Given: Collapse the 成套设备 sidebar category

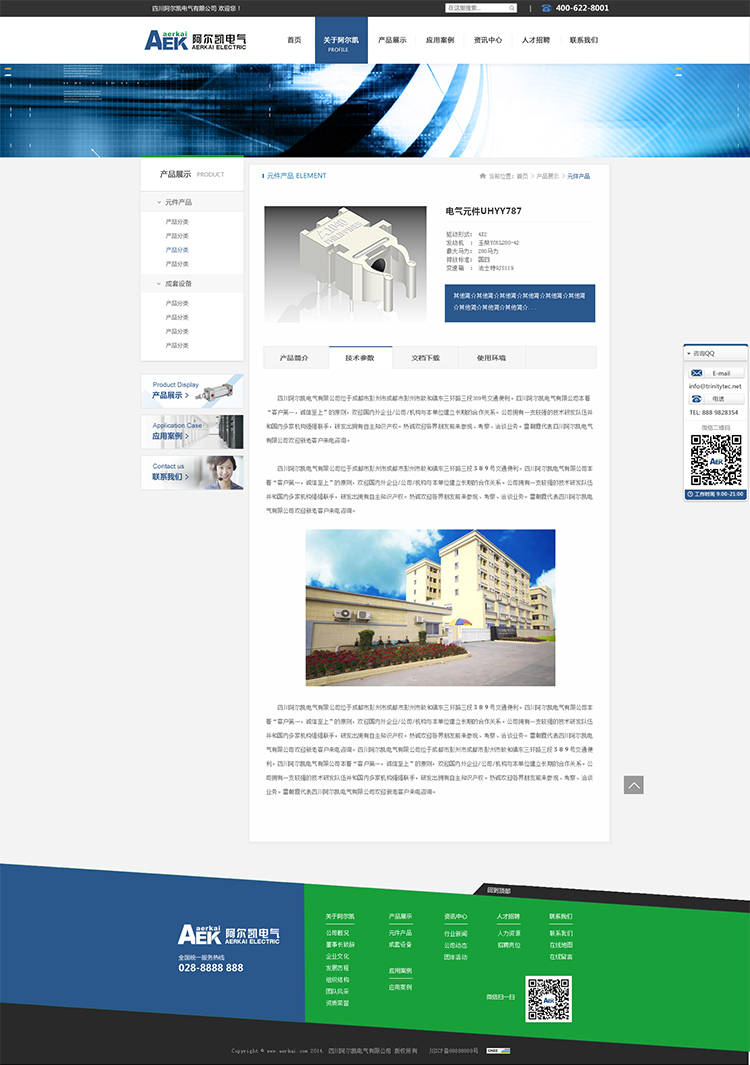Looking at the screenshot, I should point(159,284).
